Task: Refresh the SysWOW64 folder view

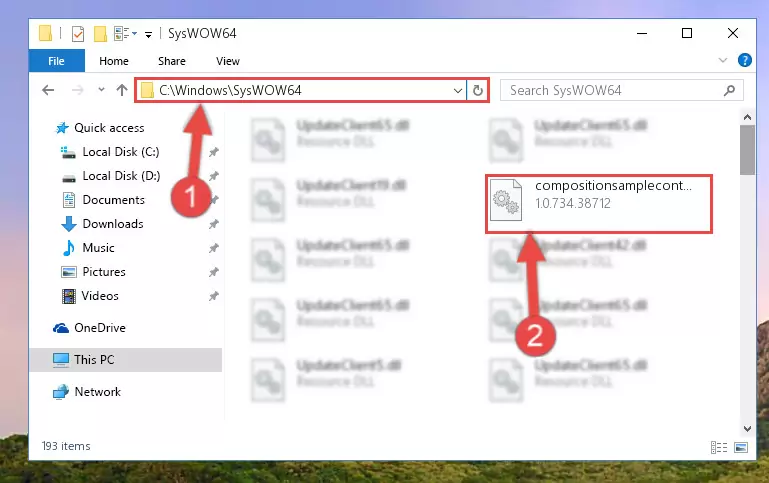Action: [x=478, y=91]
